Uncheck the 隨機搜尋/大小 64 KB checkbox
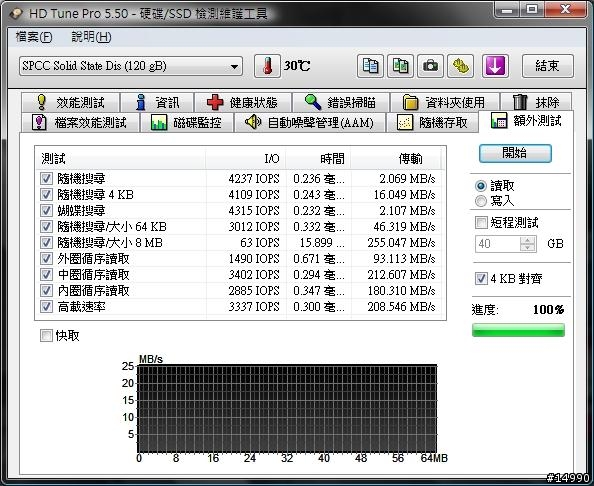This screenshot has width=594, height=486. click(x=46, y=227)
